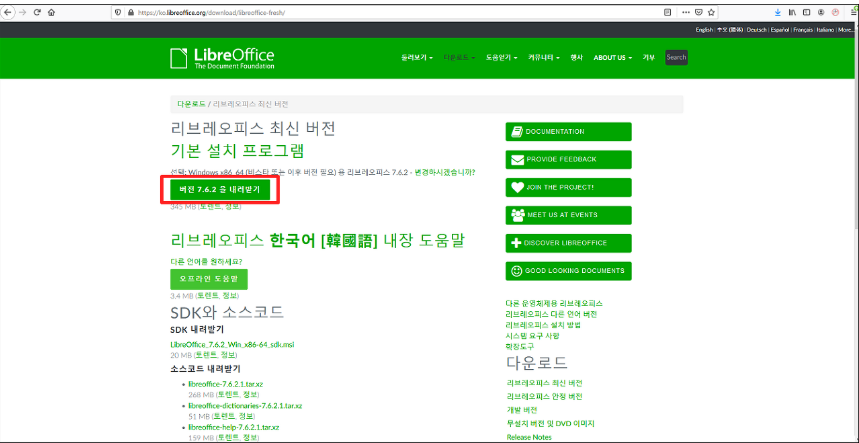Image resolution: width=859 pixels, height=443 pixels.
Task: Open the JOIN THE PROJECT! button
Action: click(568, 187)
